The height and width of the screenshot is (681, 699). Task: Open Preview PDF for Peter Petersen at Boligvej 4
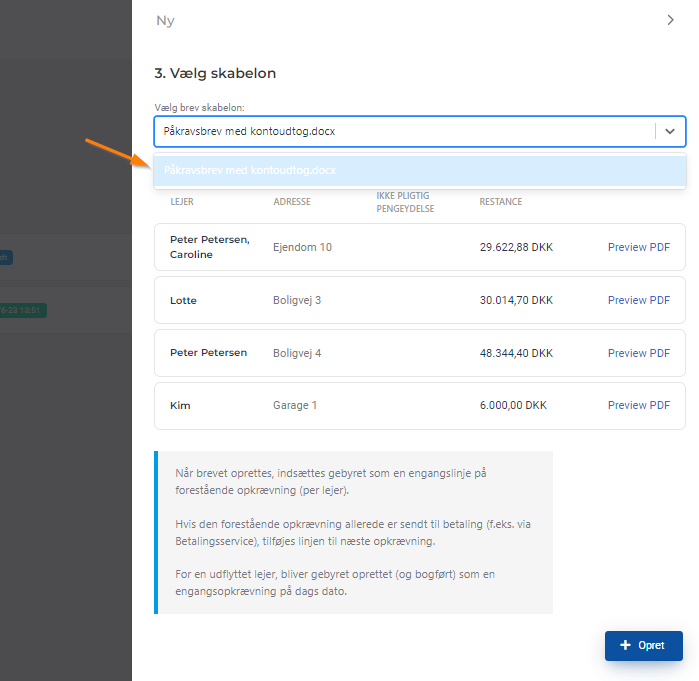[x=638, y=353]
